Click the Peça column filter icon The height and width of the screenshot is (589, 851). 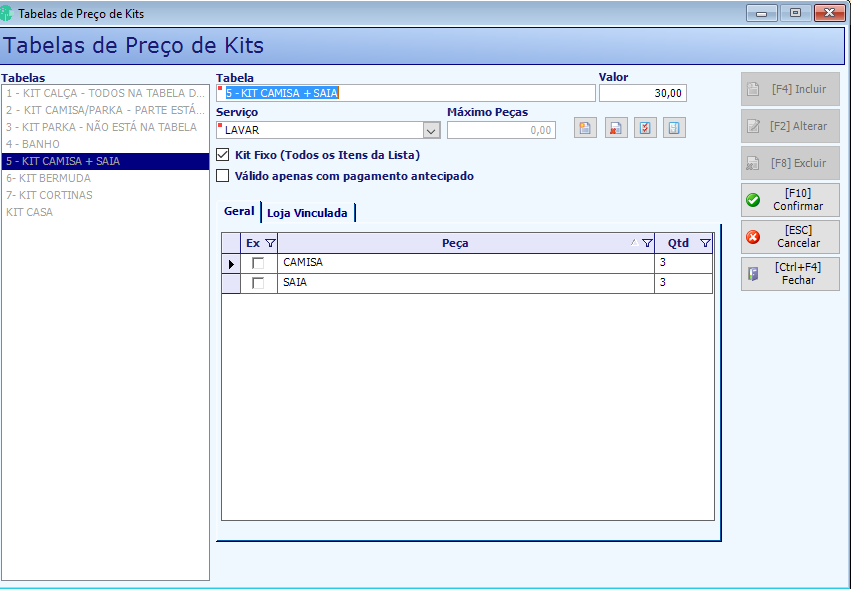coord(647,243)
